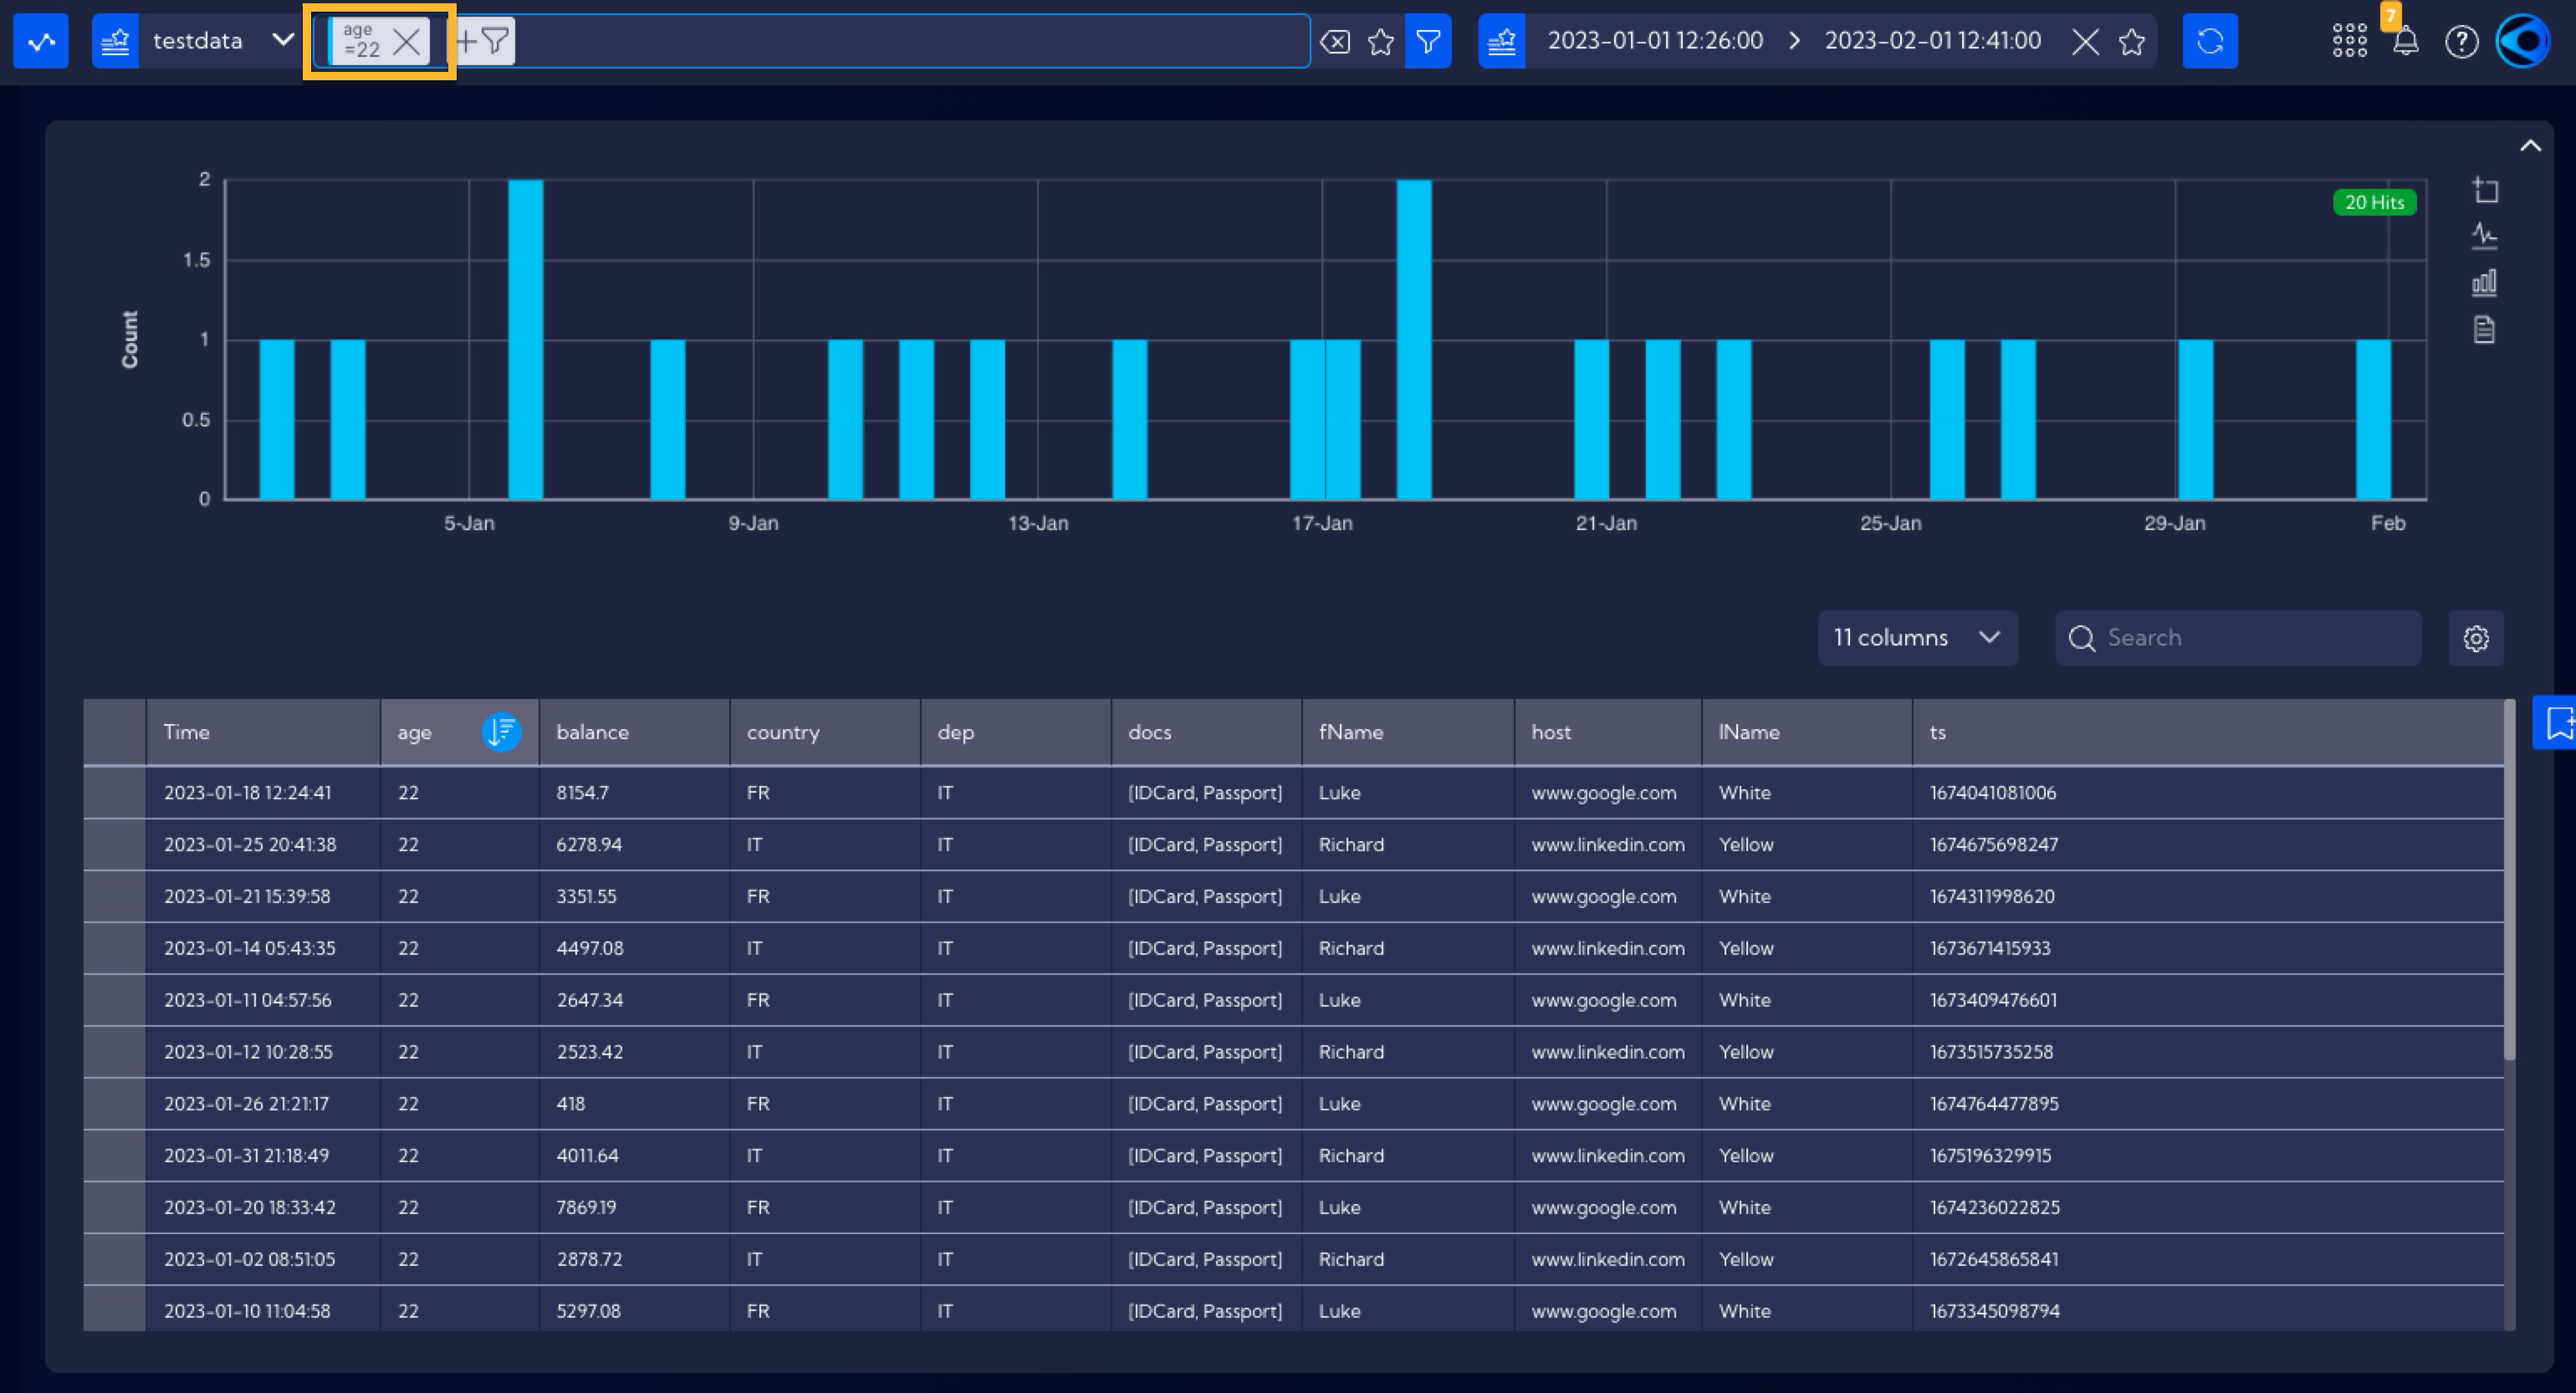Open the bookmark side panel
Image resolution: width=2576 pixels, height=1393 pixels.
2556,722
